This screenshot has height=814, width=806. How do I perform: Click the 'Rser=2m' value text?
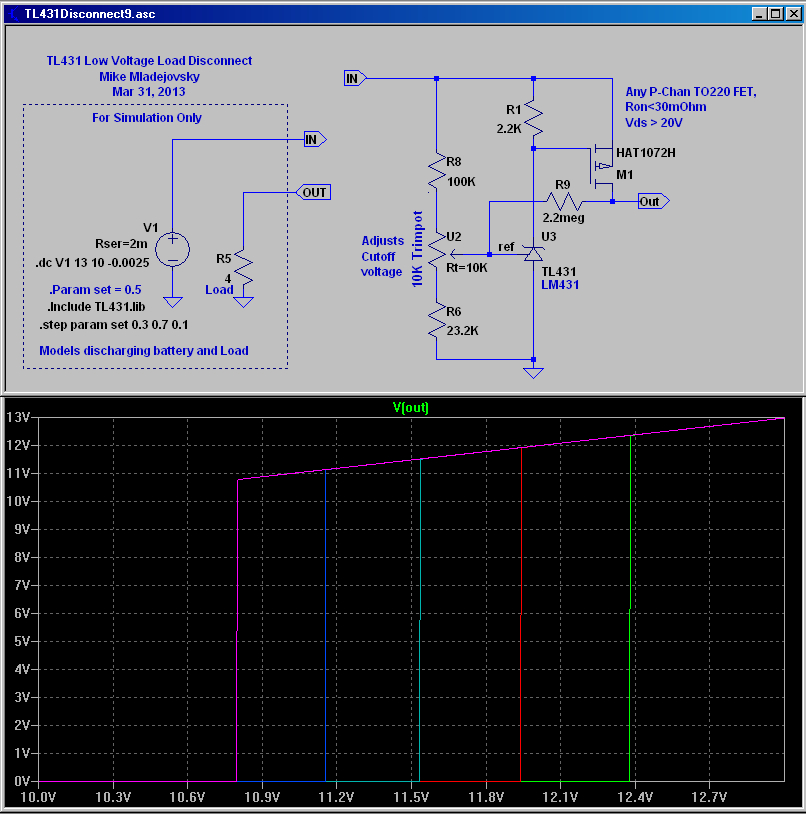121,243
